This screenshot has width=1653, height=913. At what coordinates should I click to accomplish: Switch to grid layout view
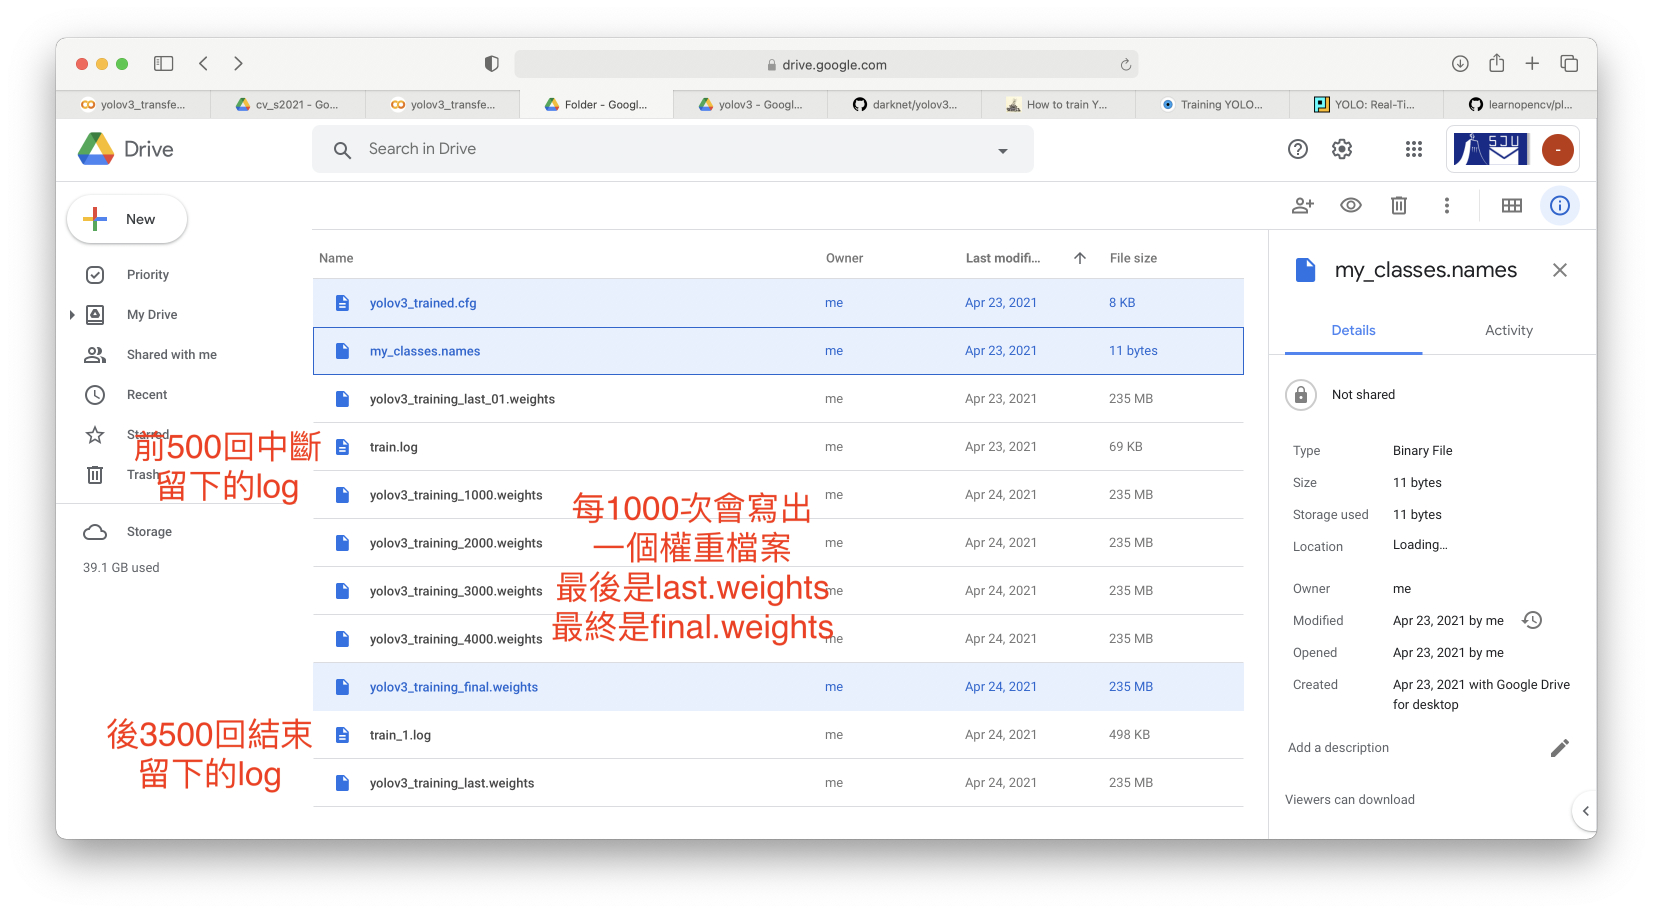click(x=1512, y=205)
